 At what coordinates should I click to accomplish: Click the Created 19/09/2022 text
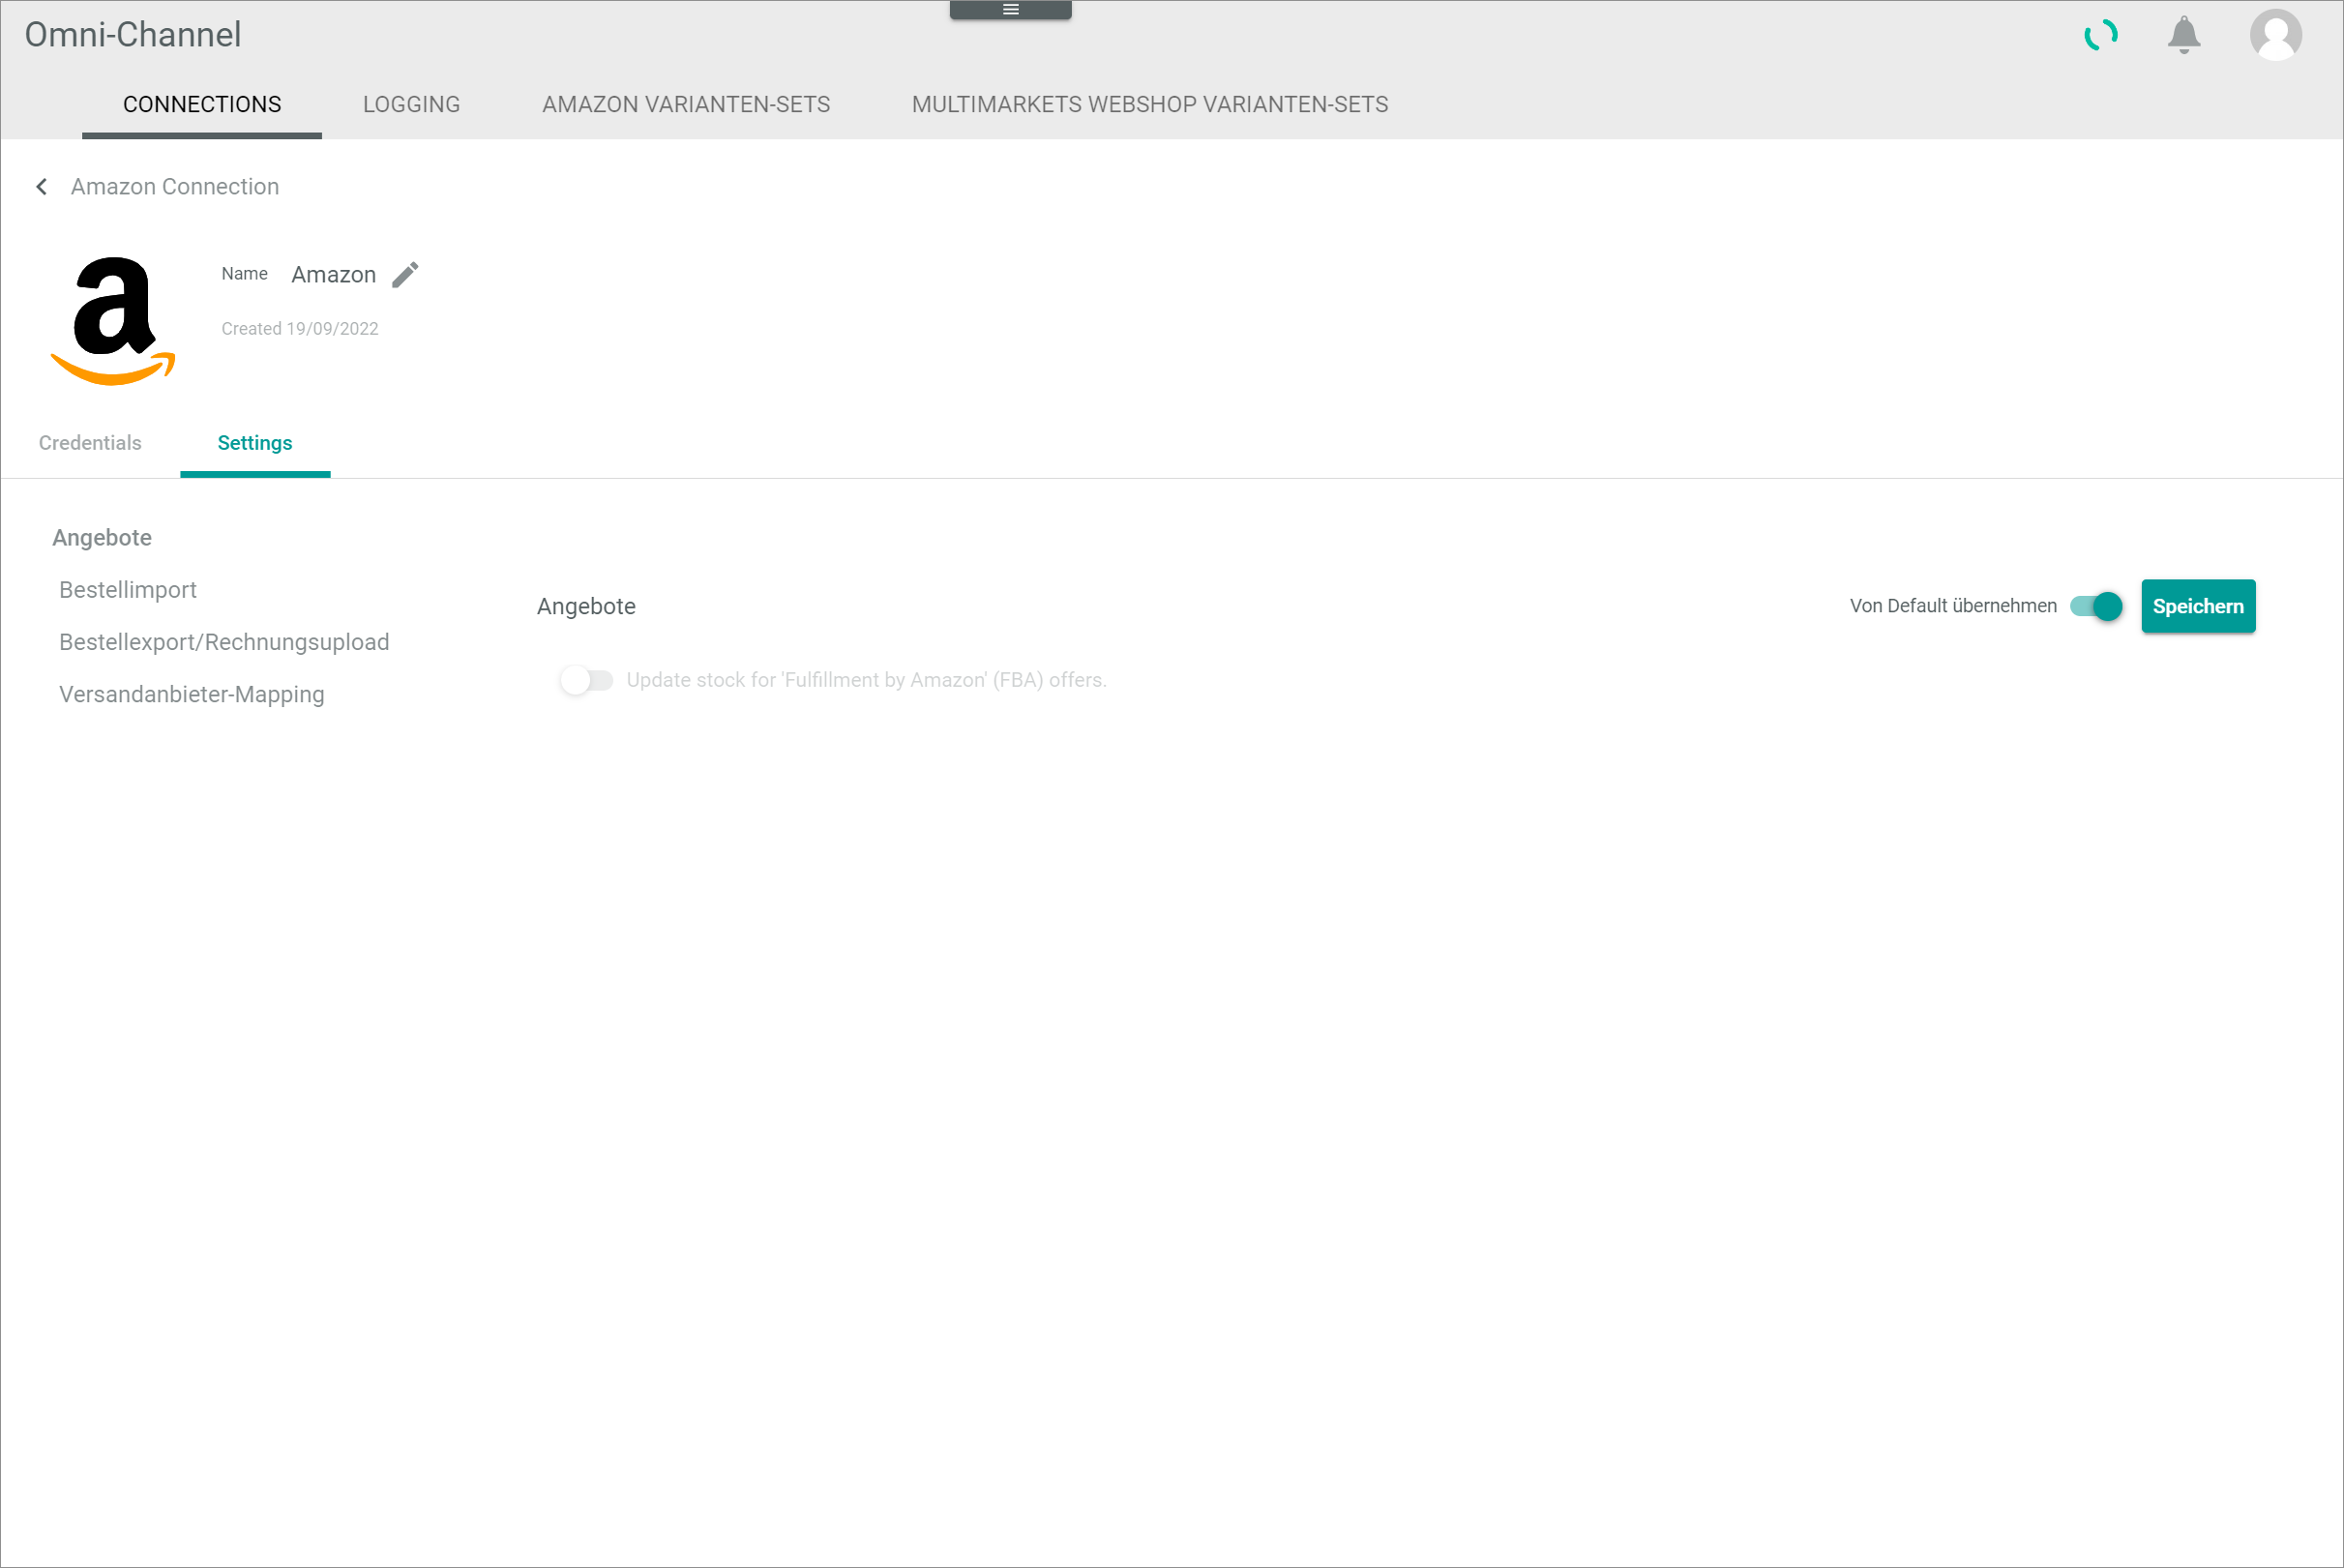pyautogui.click(x=300, y=329)
